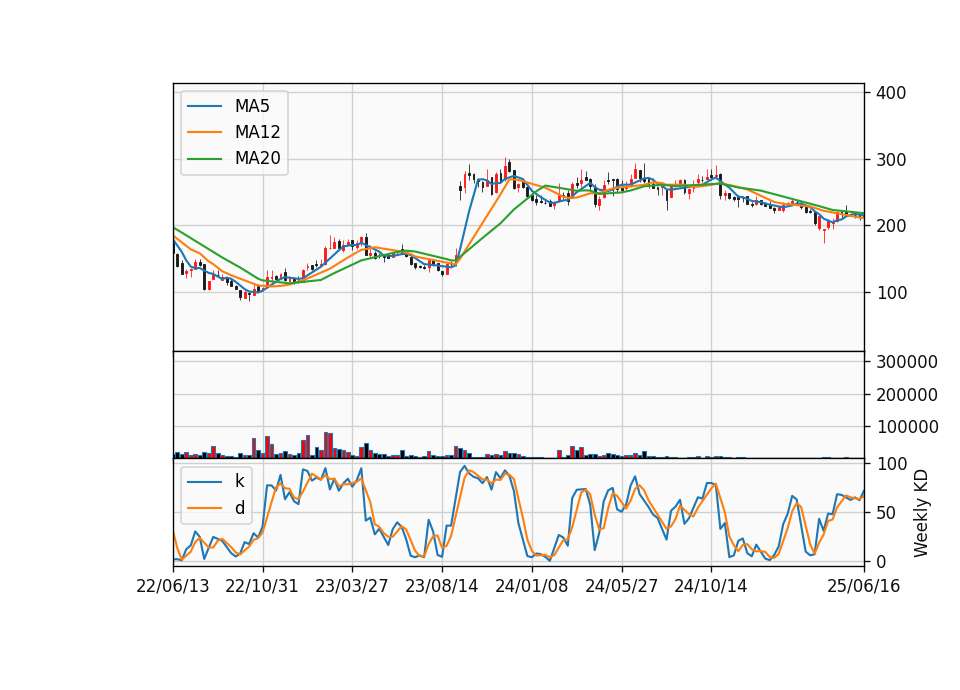Click the MA5 legend label
The height and width of the screenshot is (690, 960).
252,106
